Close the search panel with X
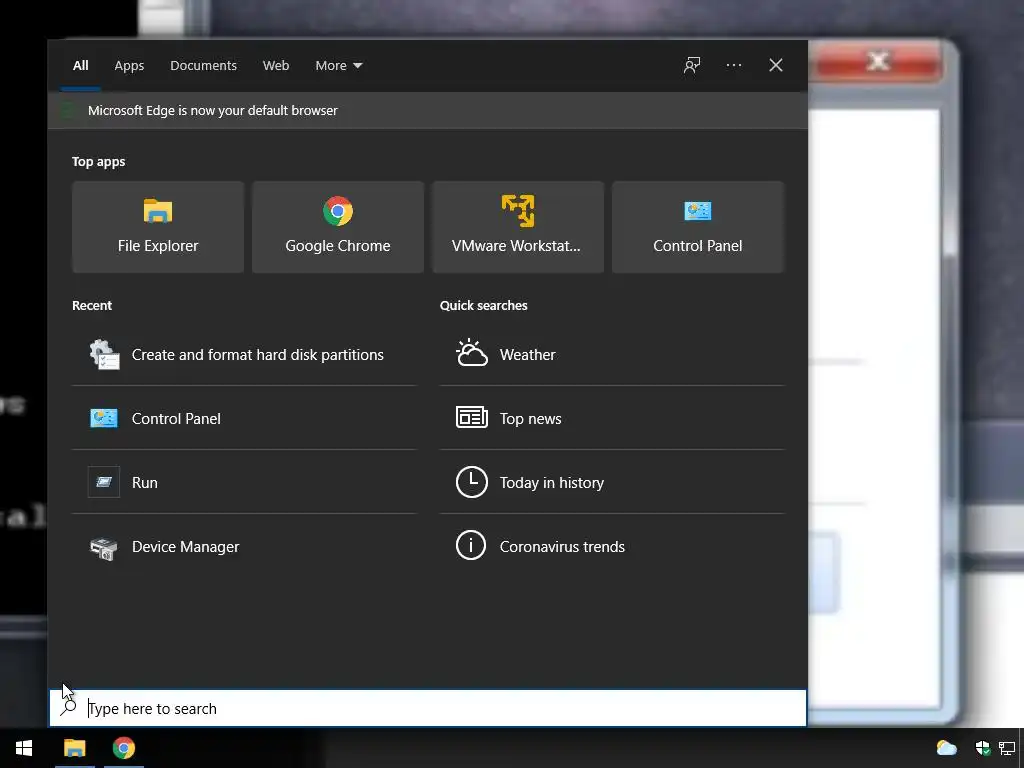1024x768 pixels. (x=775, y=65)
